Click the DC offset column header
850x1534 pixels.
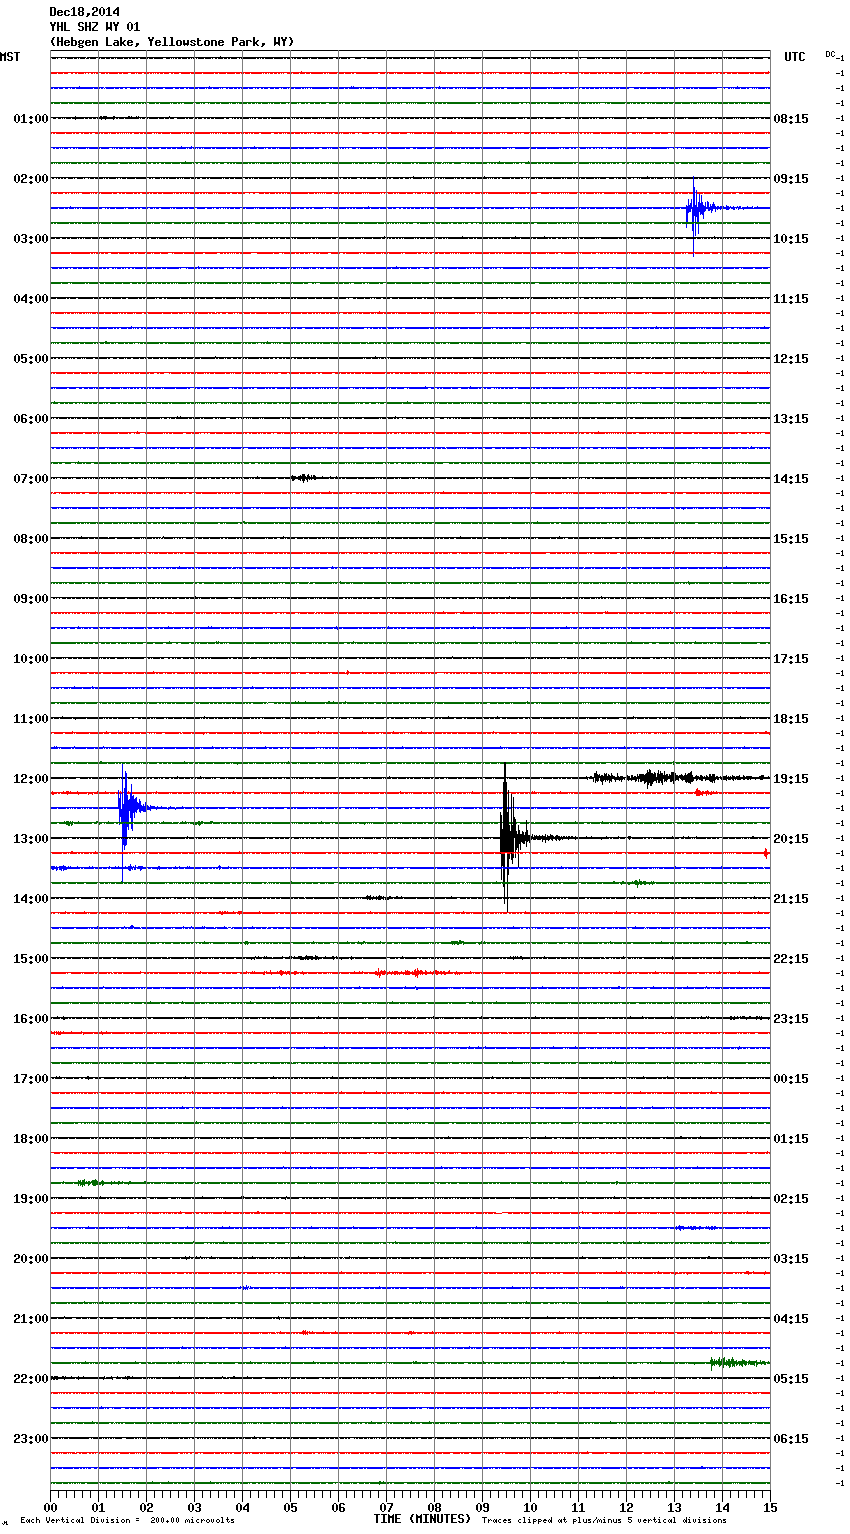(830, 54)
